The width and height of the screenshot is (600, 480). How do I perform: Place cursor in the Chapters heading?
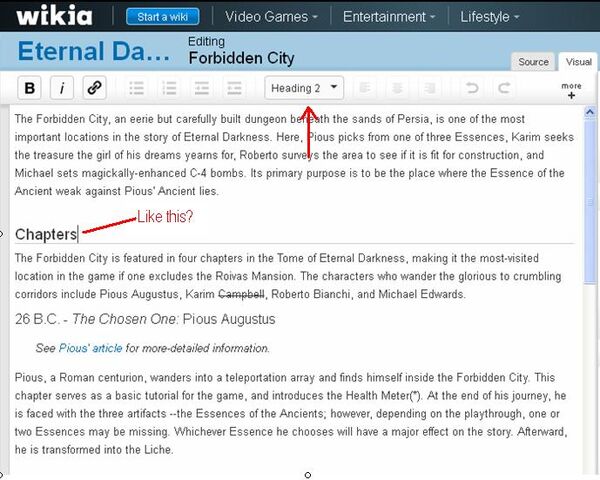[46, 234]
